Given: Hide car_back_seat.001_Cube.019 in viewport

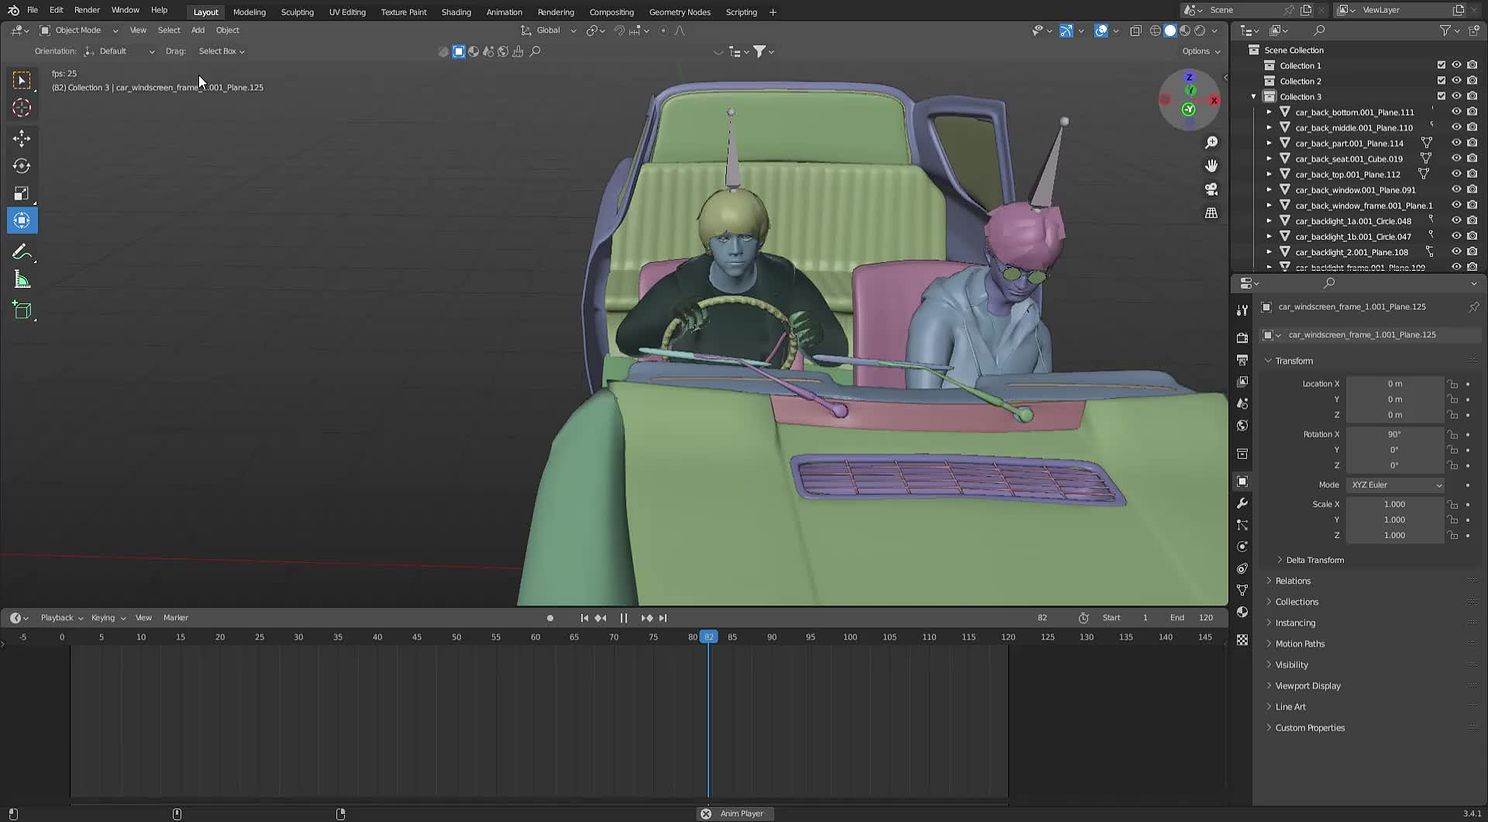Looking at the screenshot, I should click(1456, 158).
